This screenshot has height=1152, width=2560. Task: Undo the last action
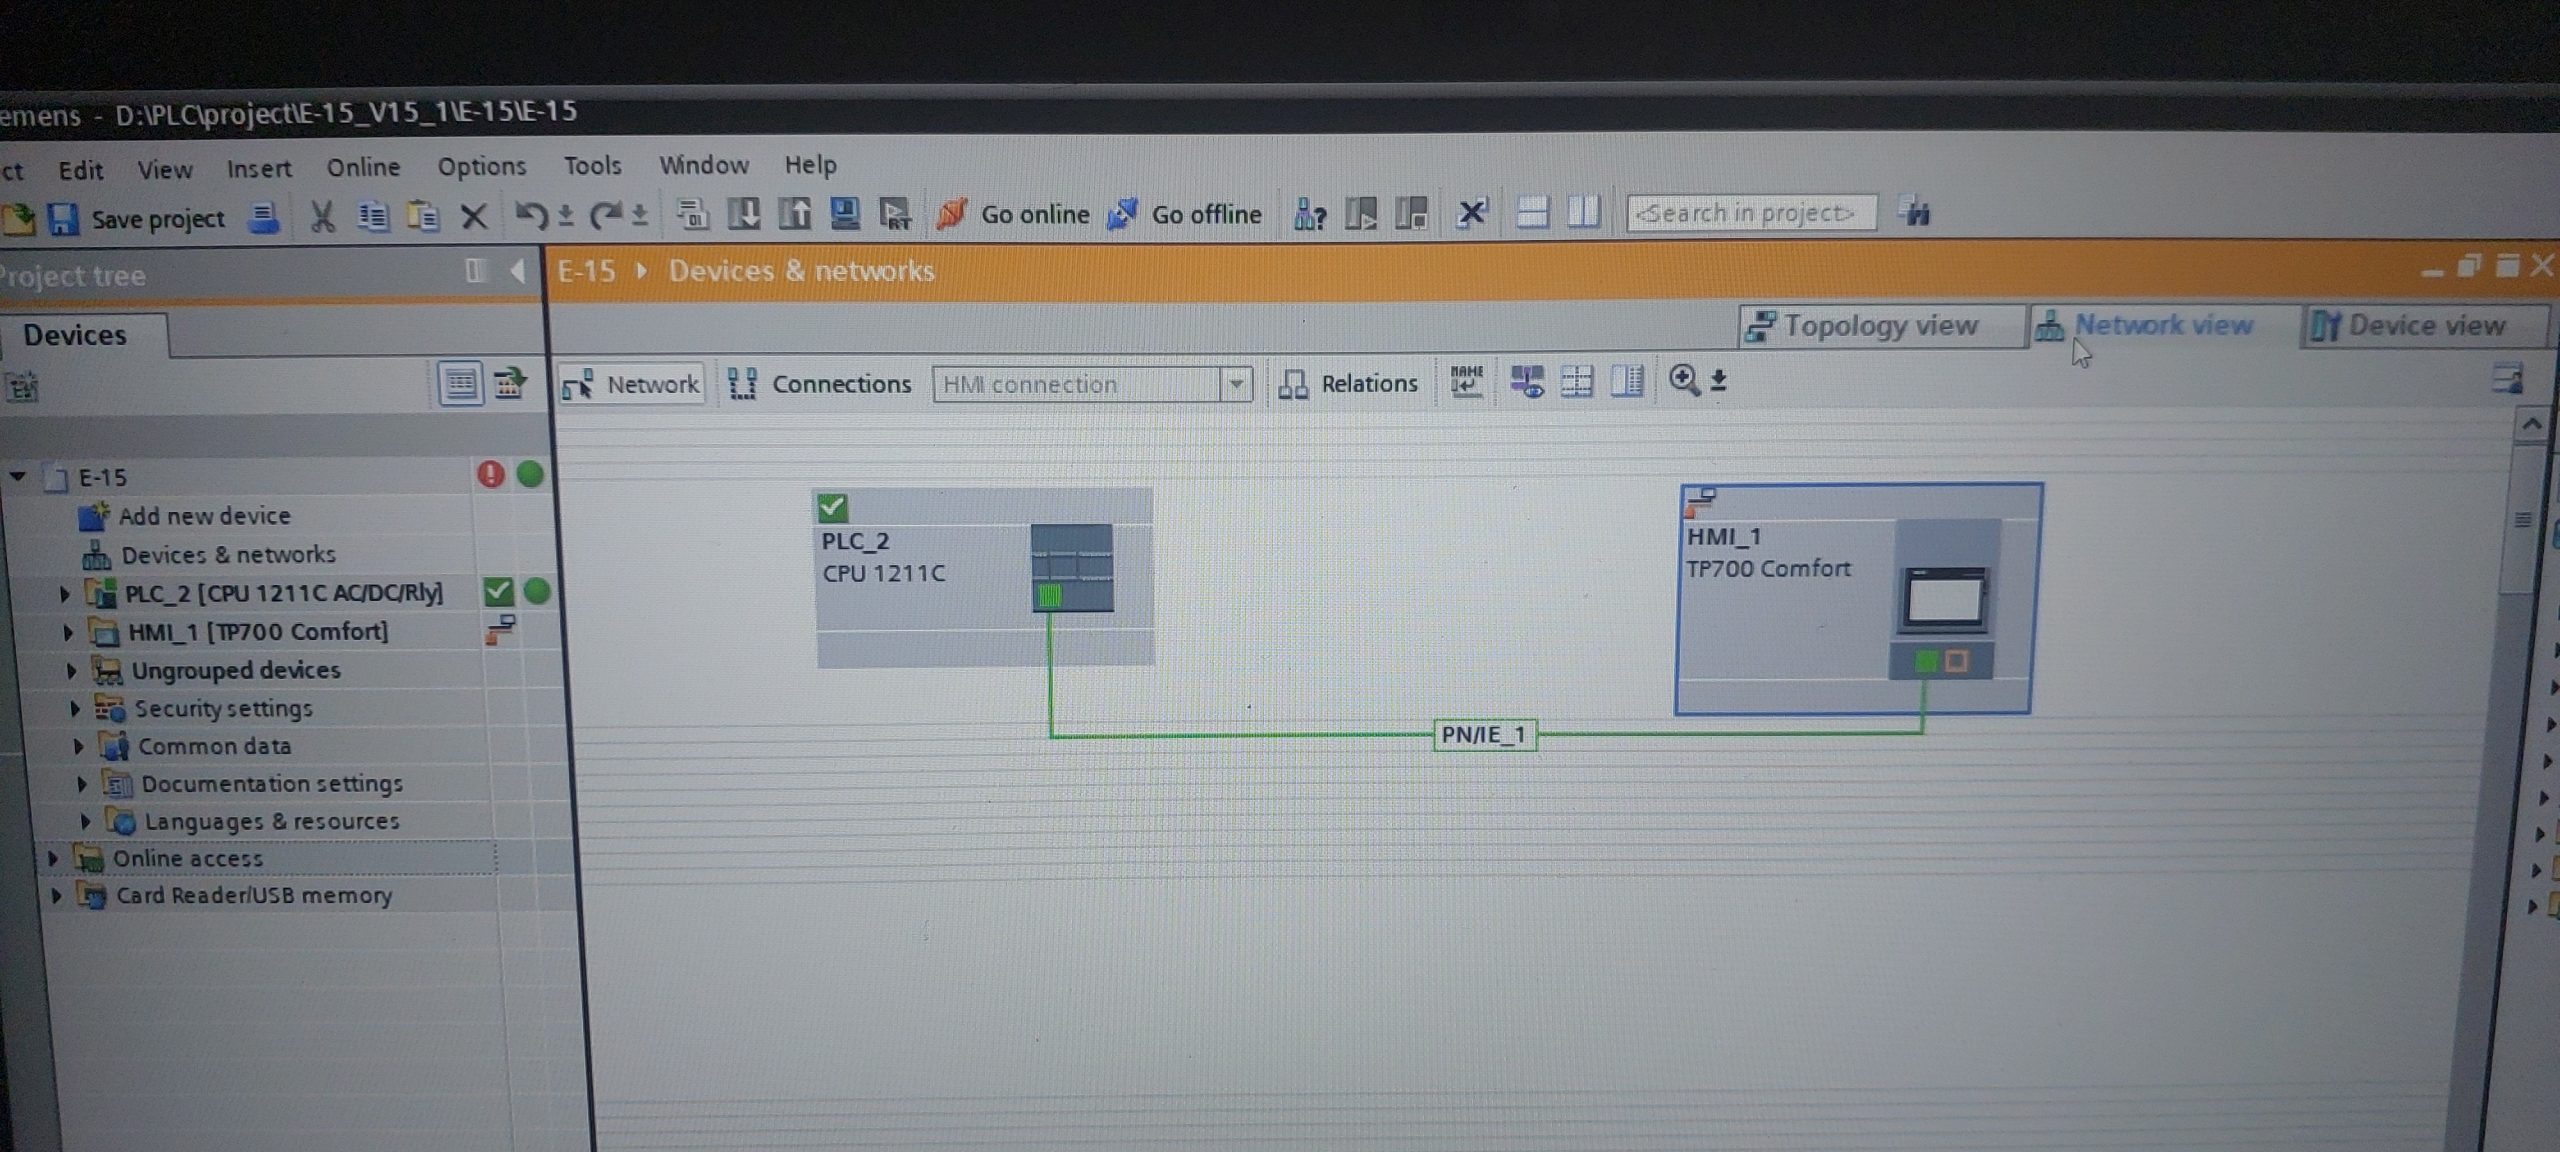(x=531, y=215)
